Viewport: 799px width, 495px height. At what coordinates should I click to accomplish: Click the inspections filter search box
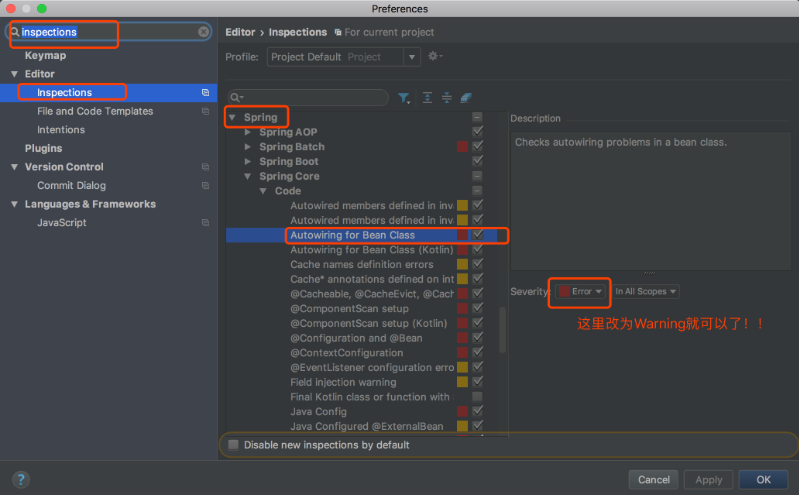click(x=308, y=98)
